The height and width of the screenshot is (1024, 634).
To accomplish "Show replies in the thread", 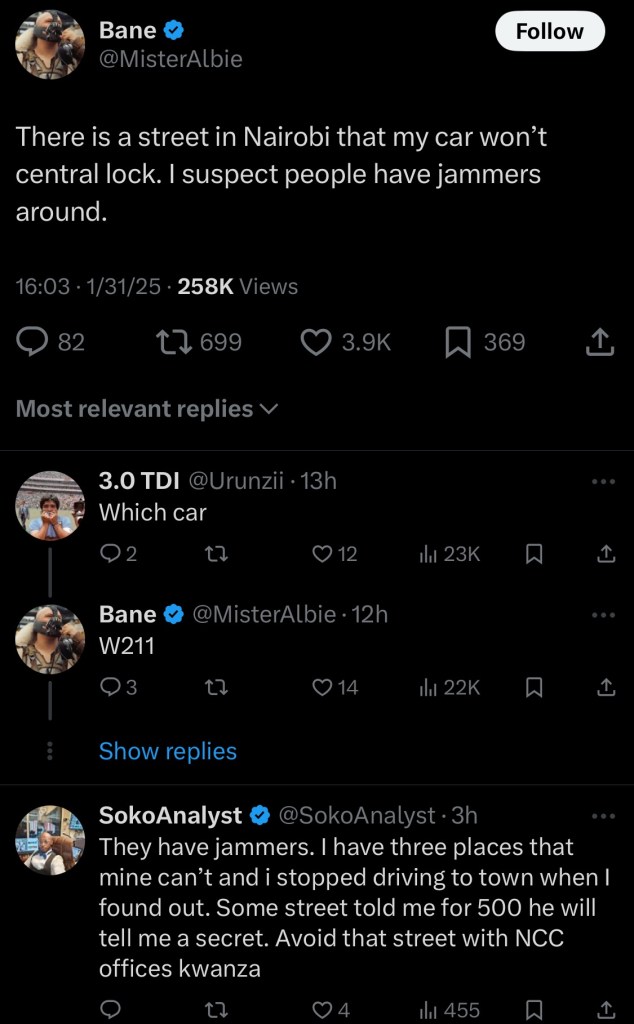I will (x=167, y=751).
